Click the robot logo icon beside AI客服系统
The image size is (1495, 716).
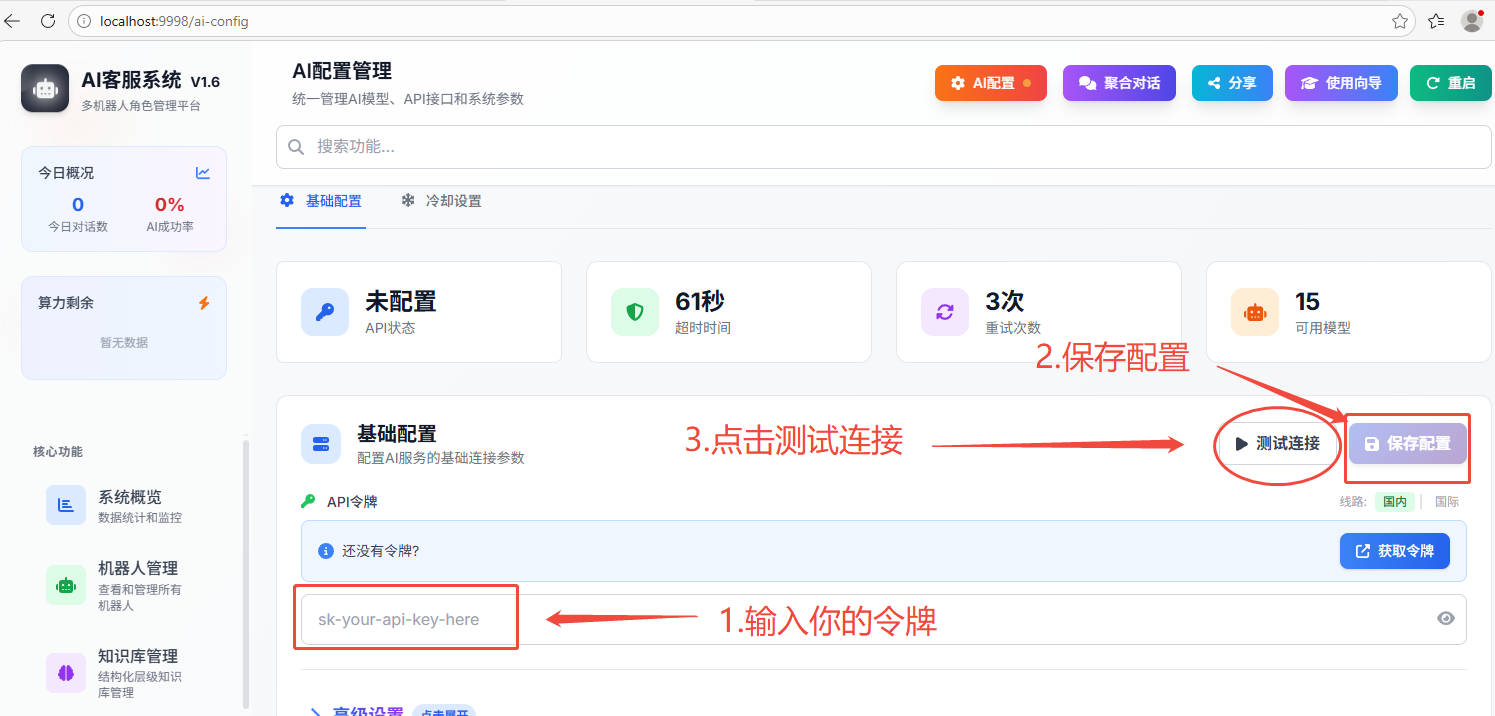coord(45,89)
